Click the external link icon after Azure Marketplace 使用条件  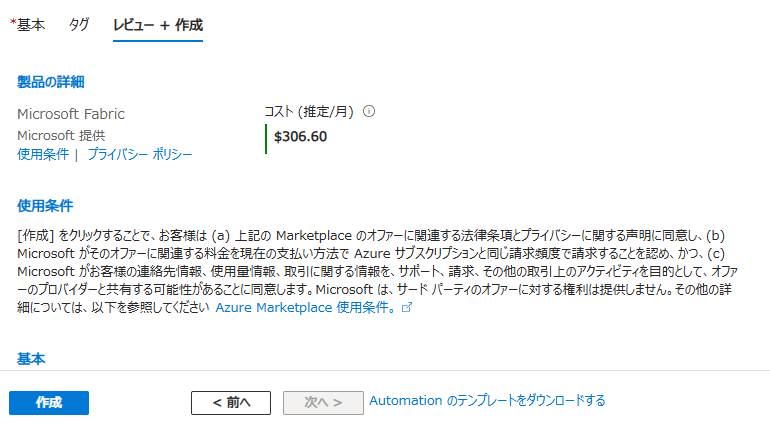click(407, 307)
